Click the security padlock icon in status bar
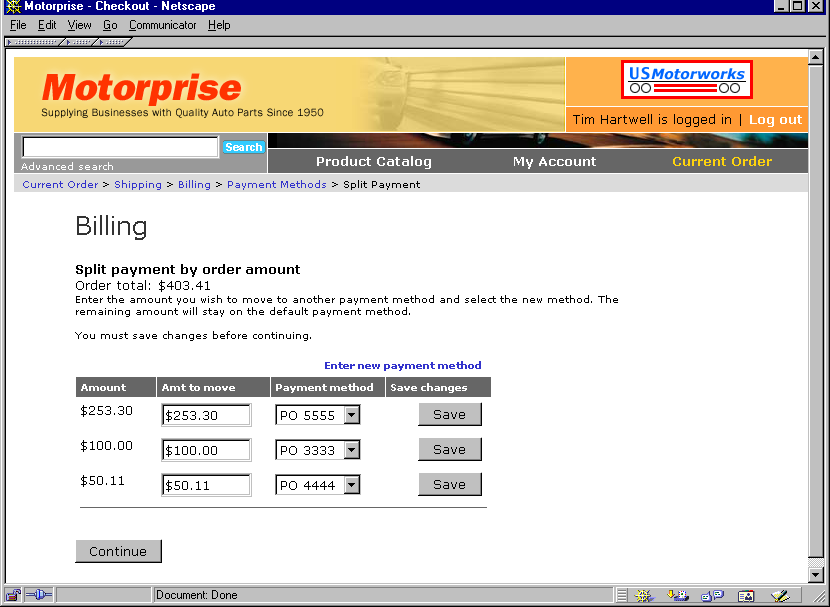 pos(13,595)
